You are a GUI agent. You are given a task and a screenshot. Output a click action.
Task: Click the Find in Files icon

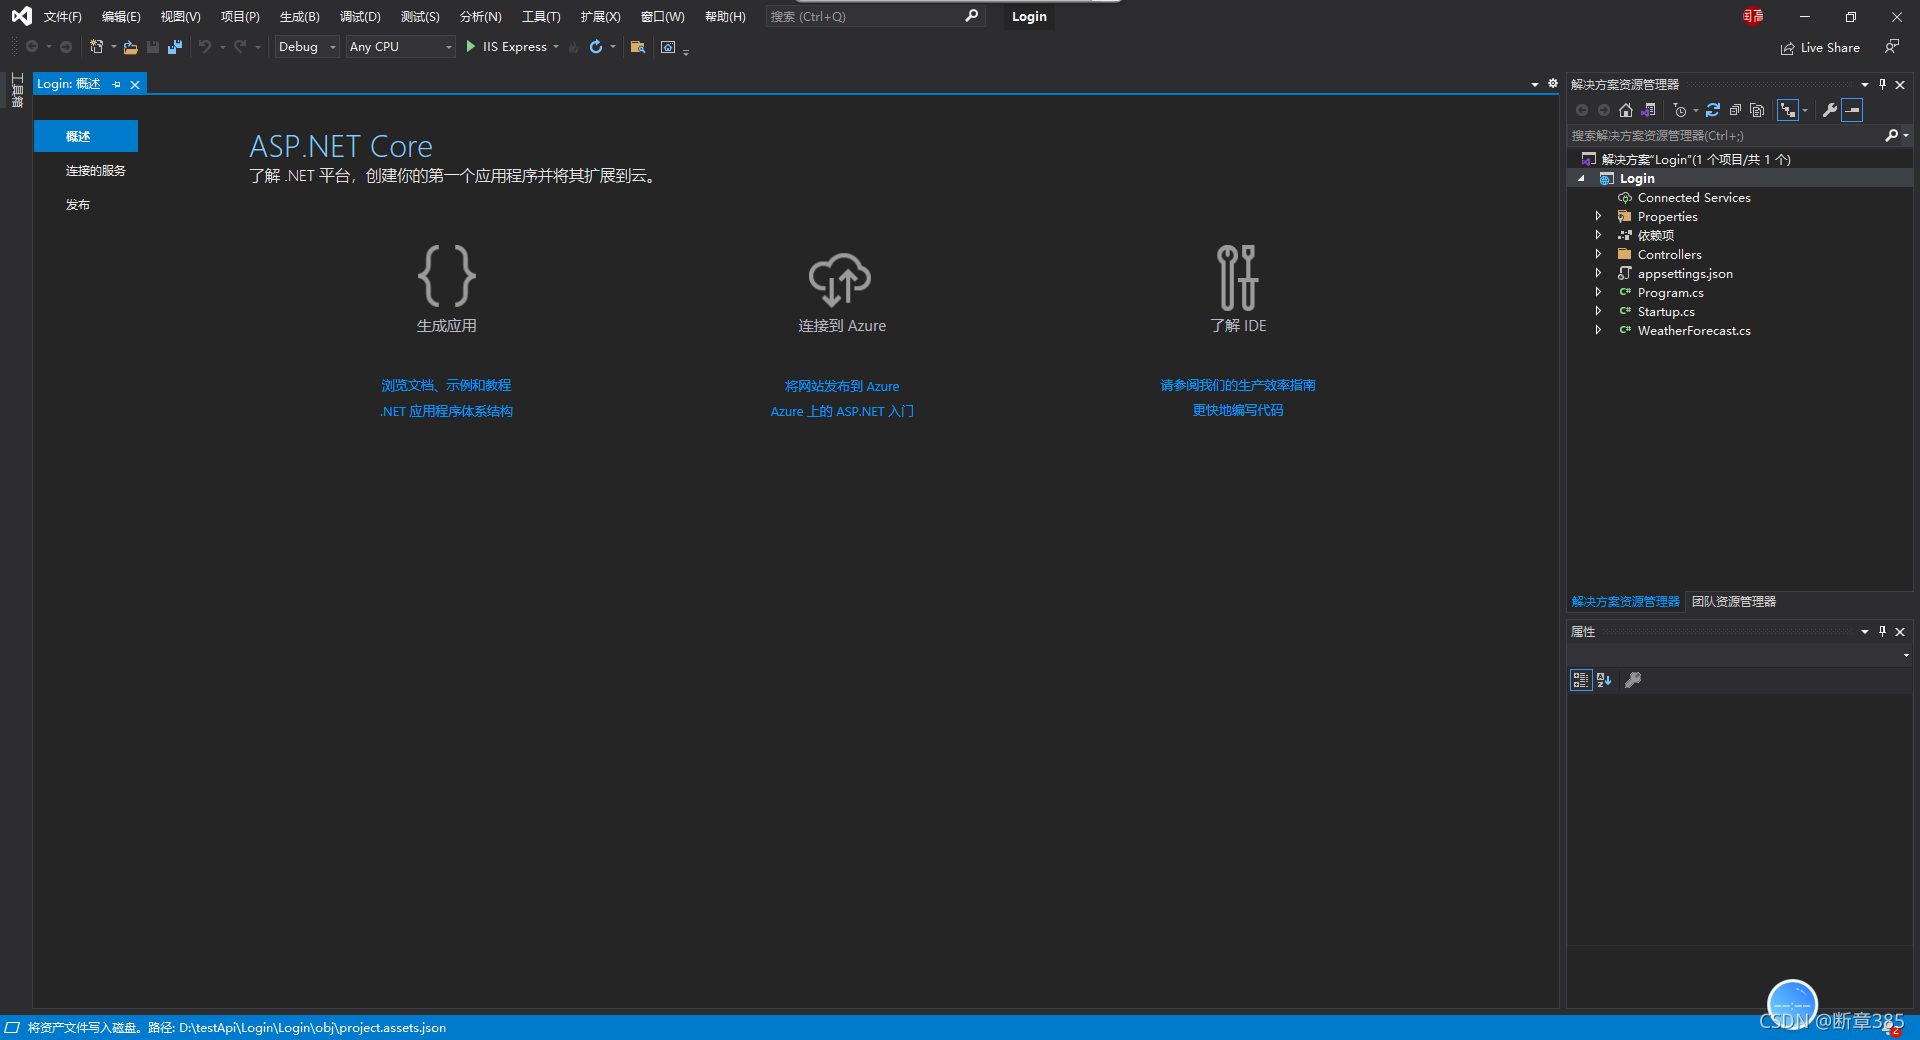coord(637,47)
